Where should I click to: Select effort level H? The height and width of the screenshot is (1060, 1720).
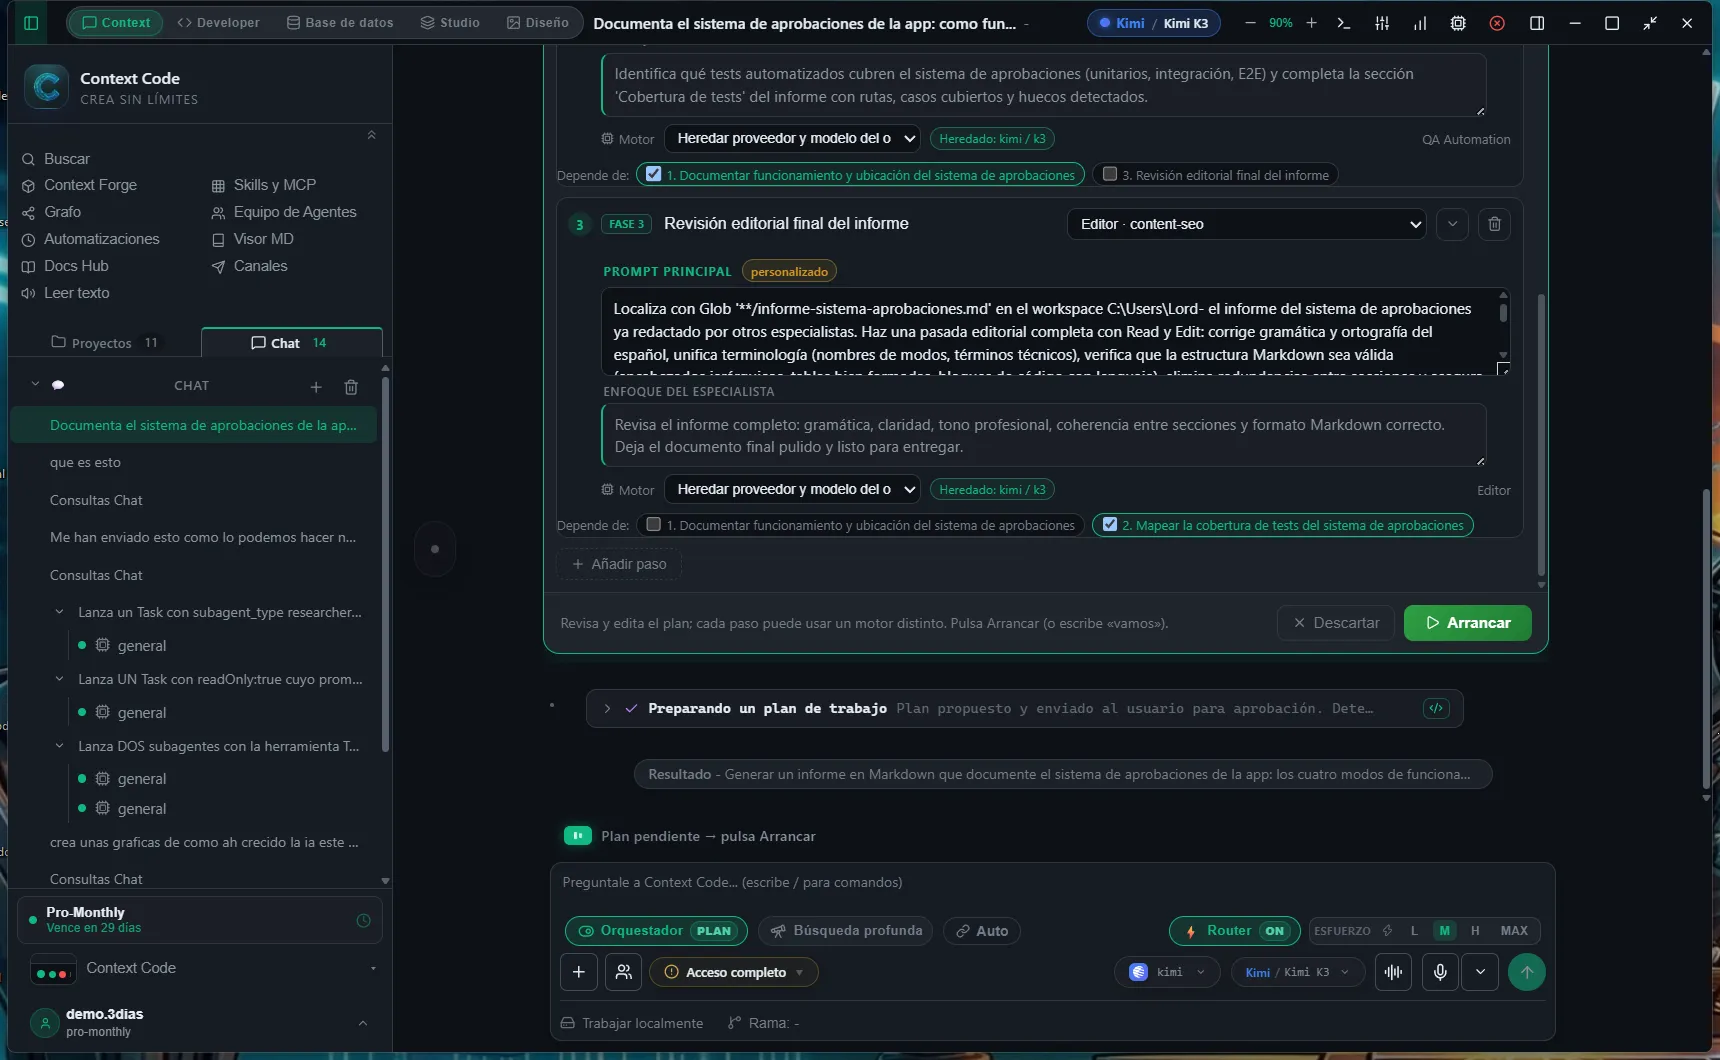(x=1475, y=931)
